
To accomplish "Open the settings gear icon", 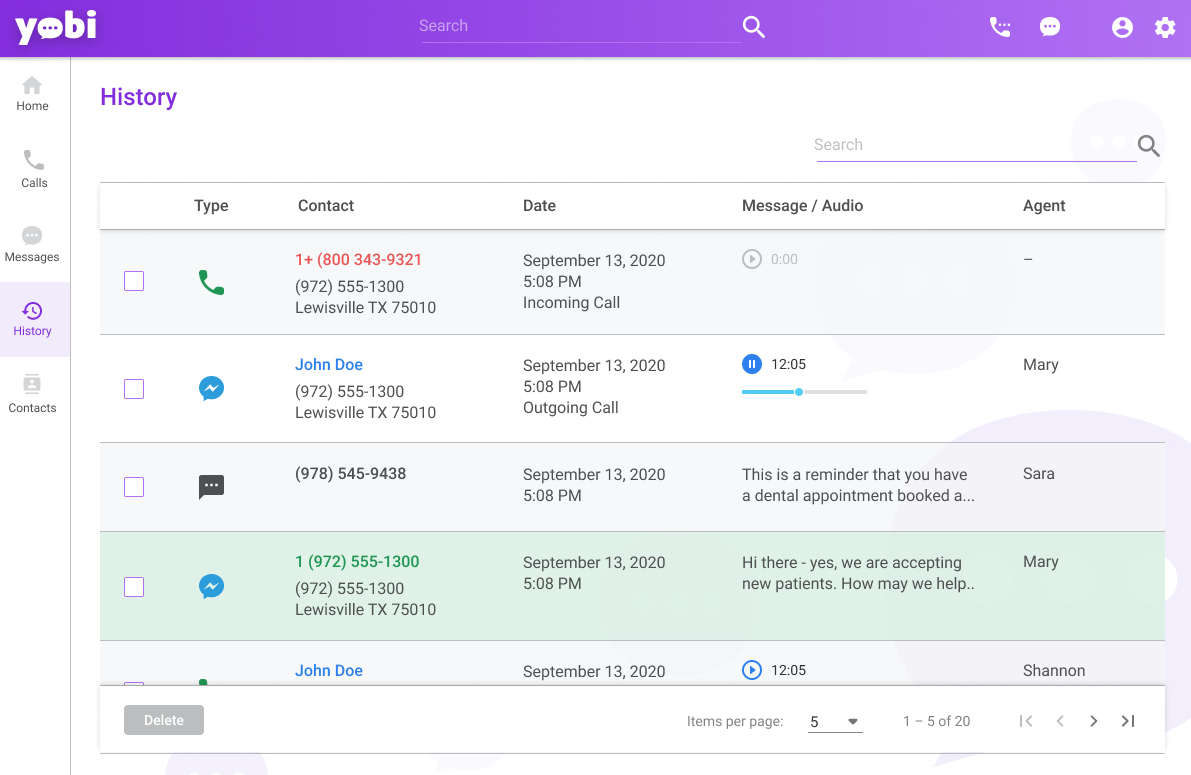I will point(1165,27).
